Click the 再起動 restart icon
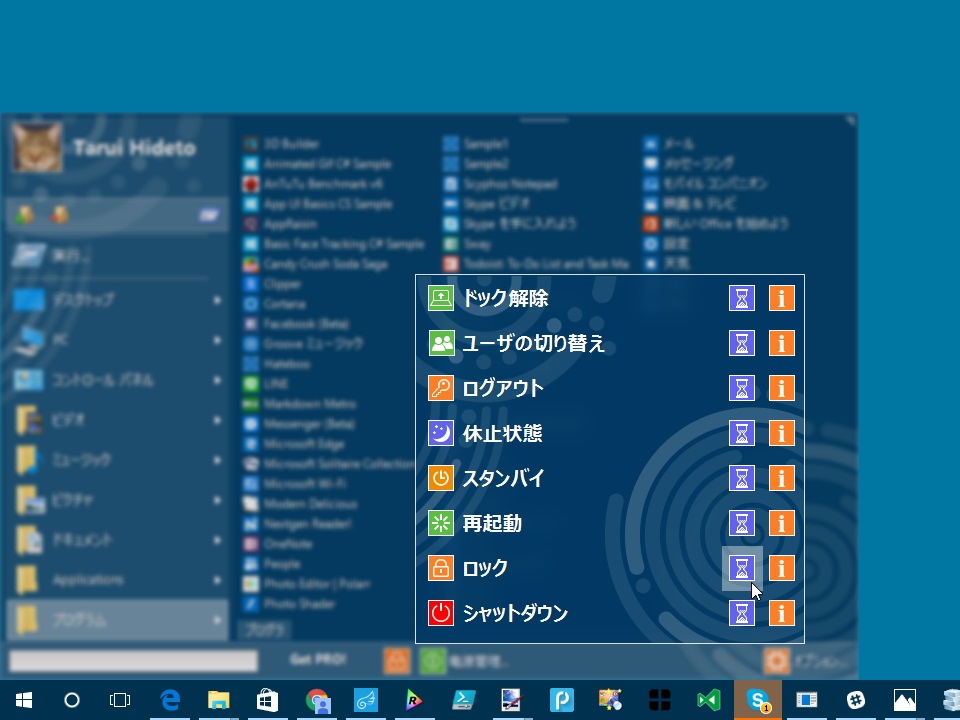This screenshot has height=720, width=960. tap(441, 523)
